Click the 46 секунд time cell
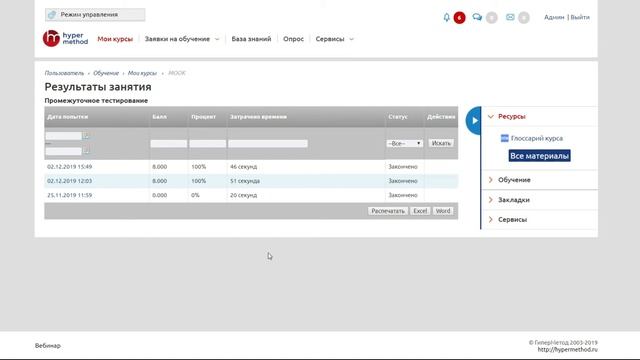Screen dimensions: 640x360 pyautogui.click(x=243, y=167)
